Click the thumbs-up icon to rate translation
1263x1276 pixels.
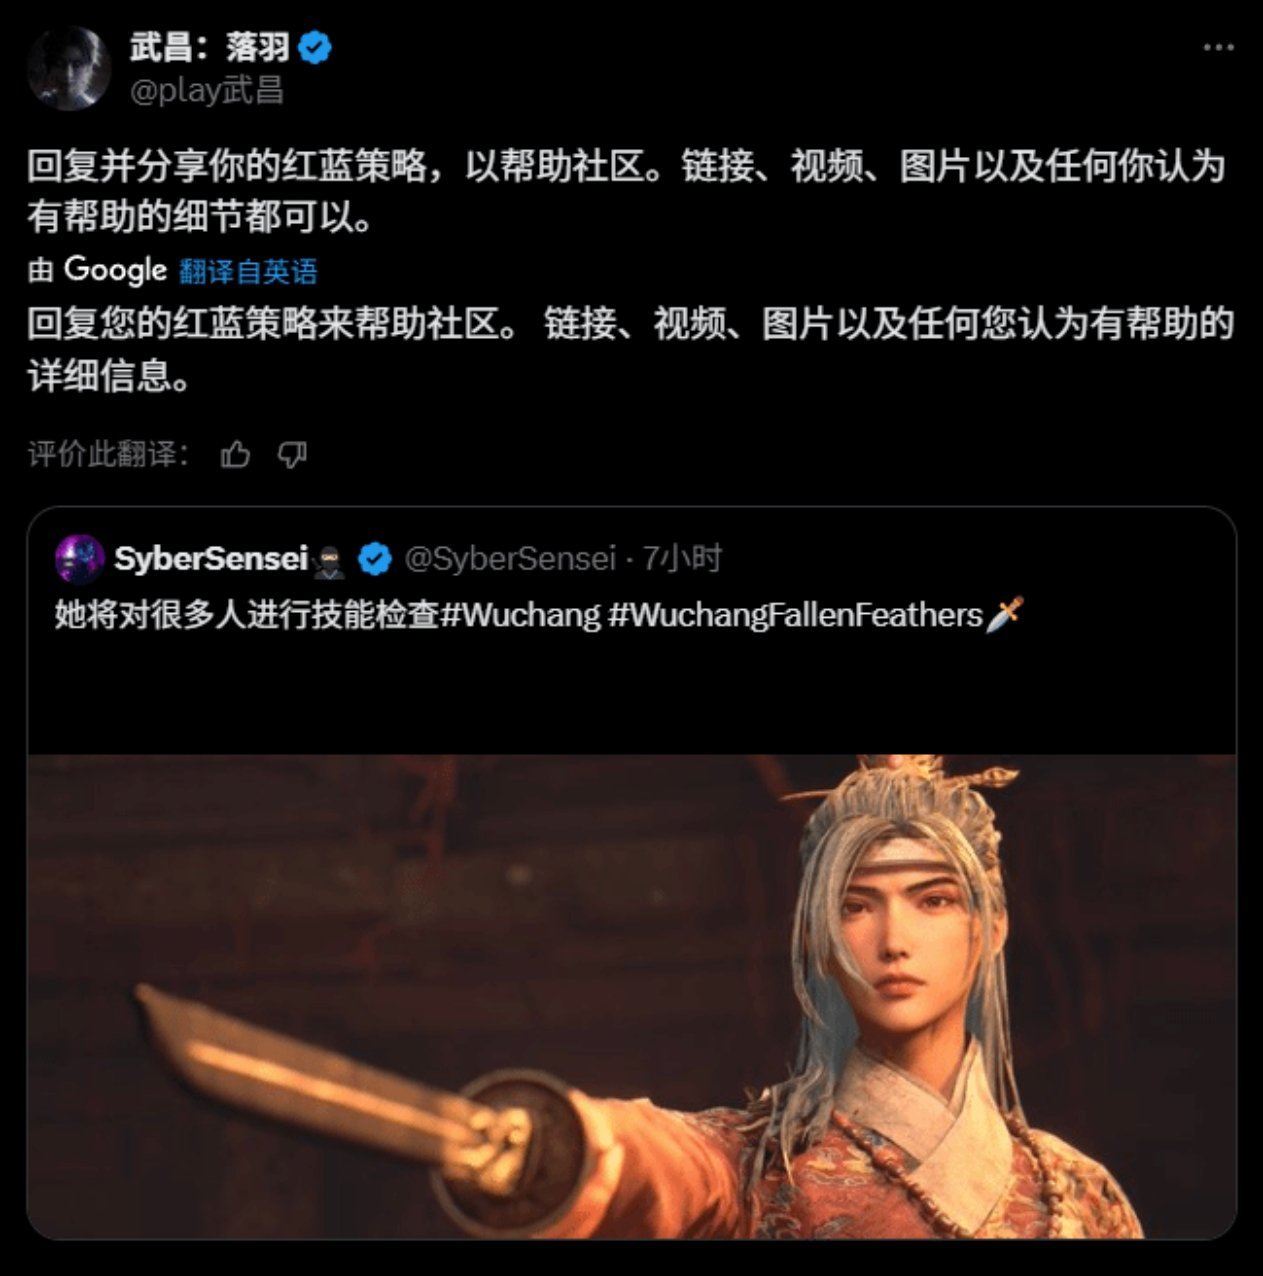(x=235, y=455)
